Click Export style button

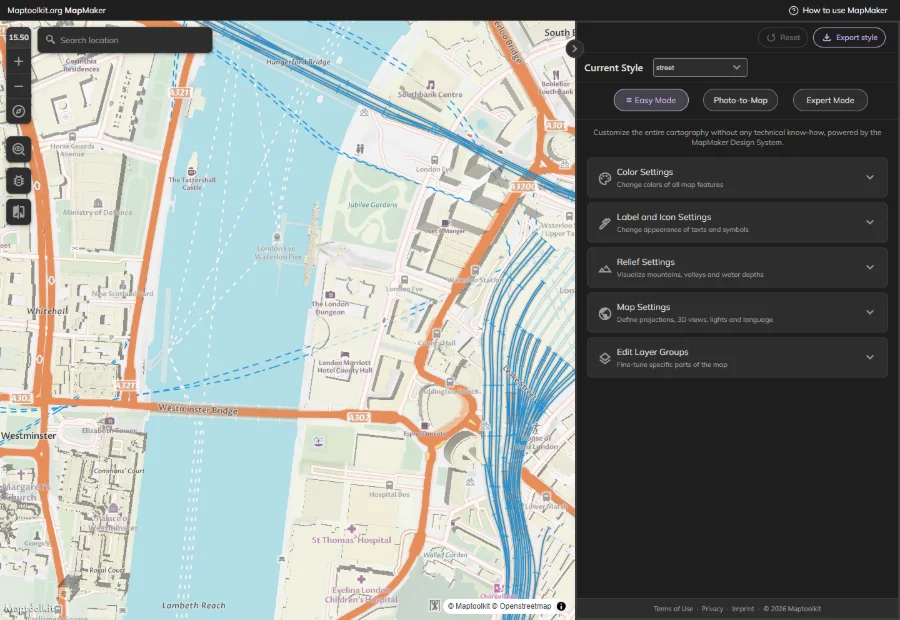[x=849, y=37]
